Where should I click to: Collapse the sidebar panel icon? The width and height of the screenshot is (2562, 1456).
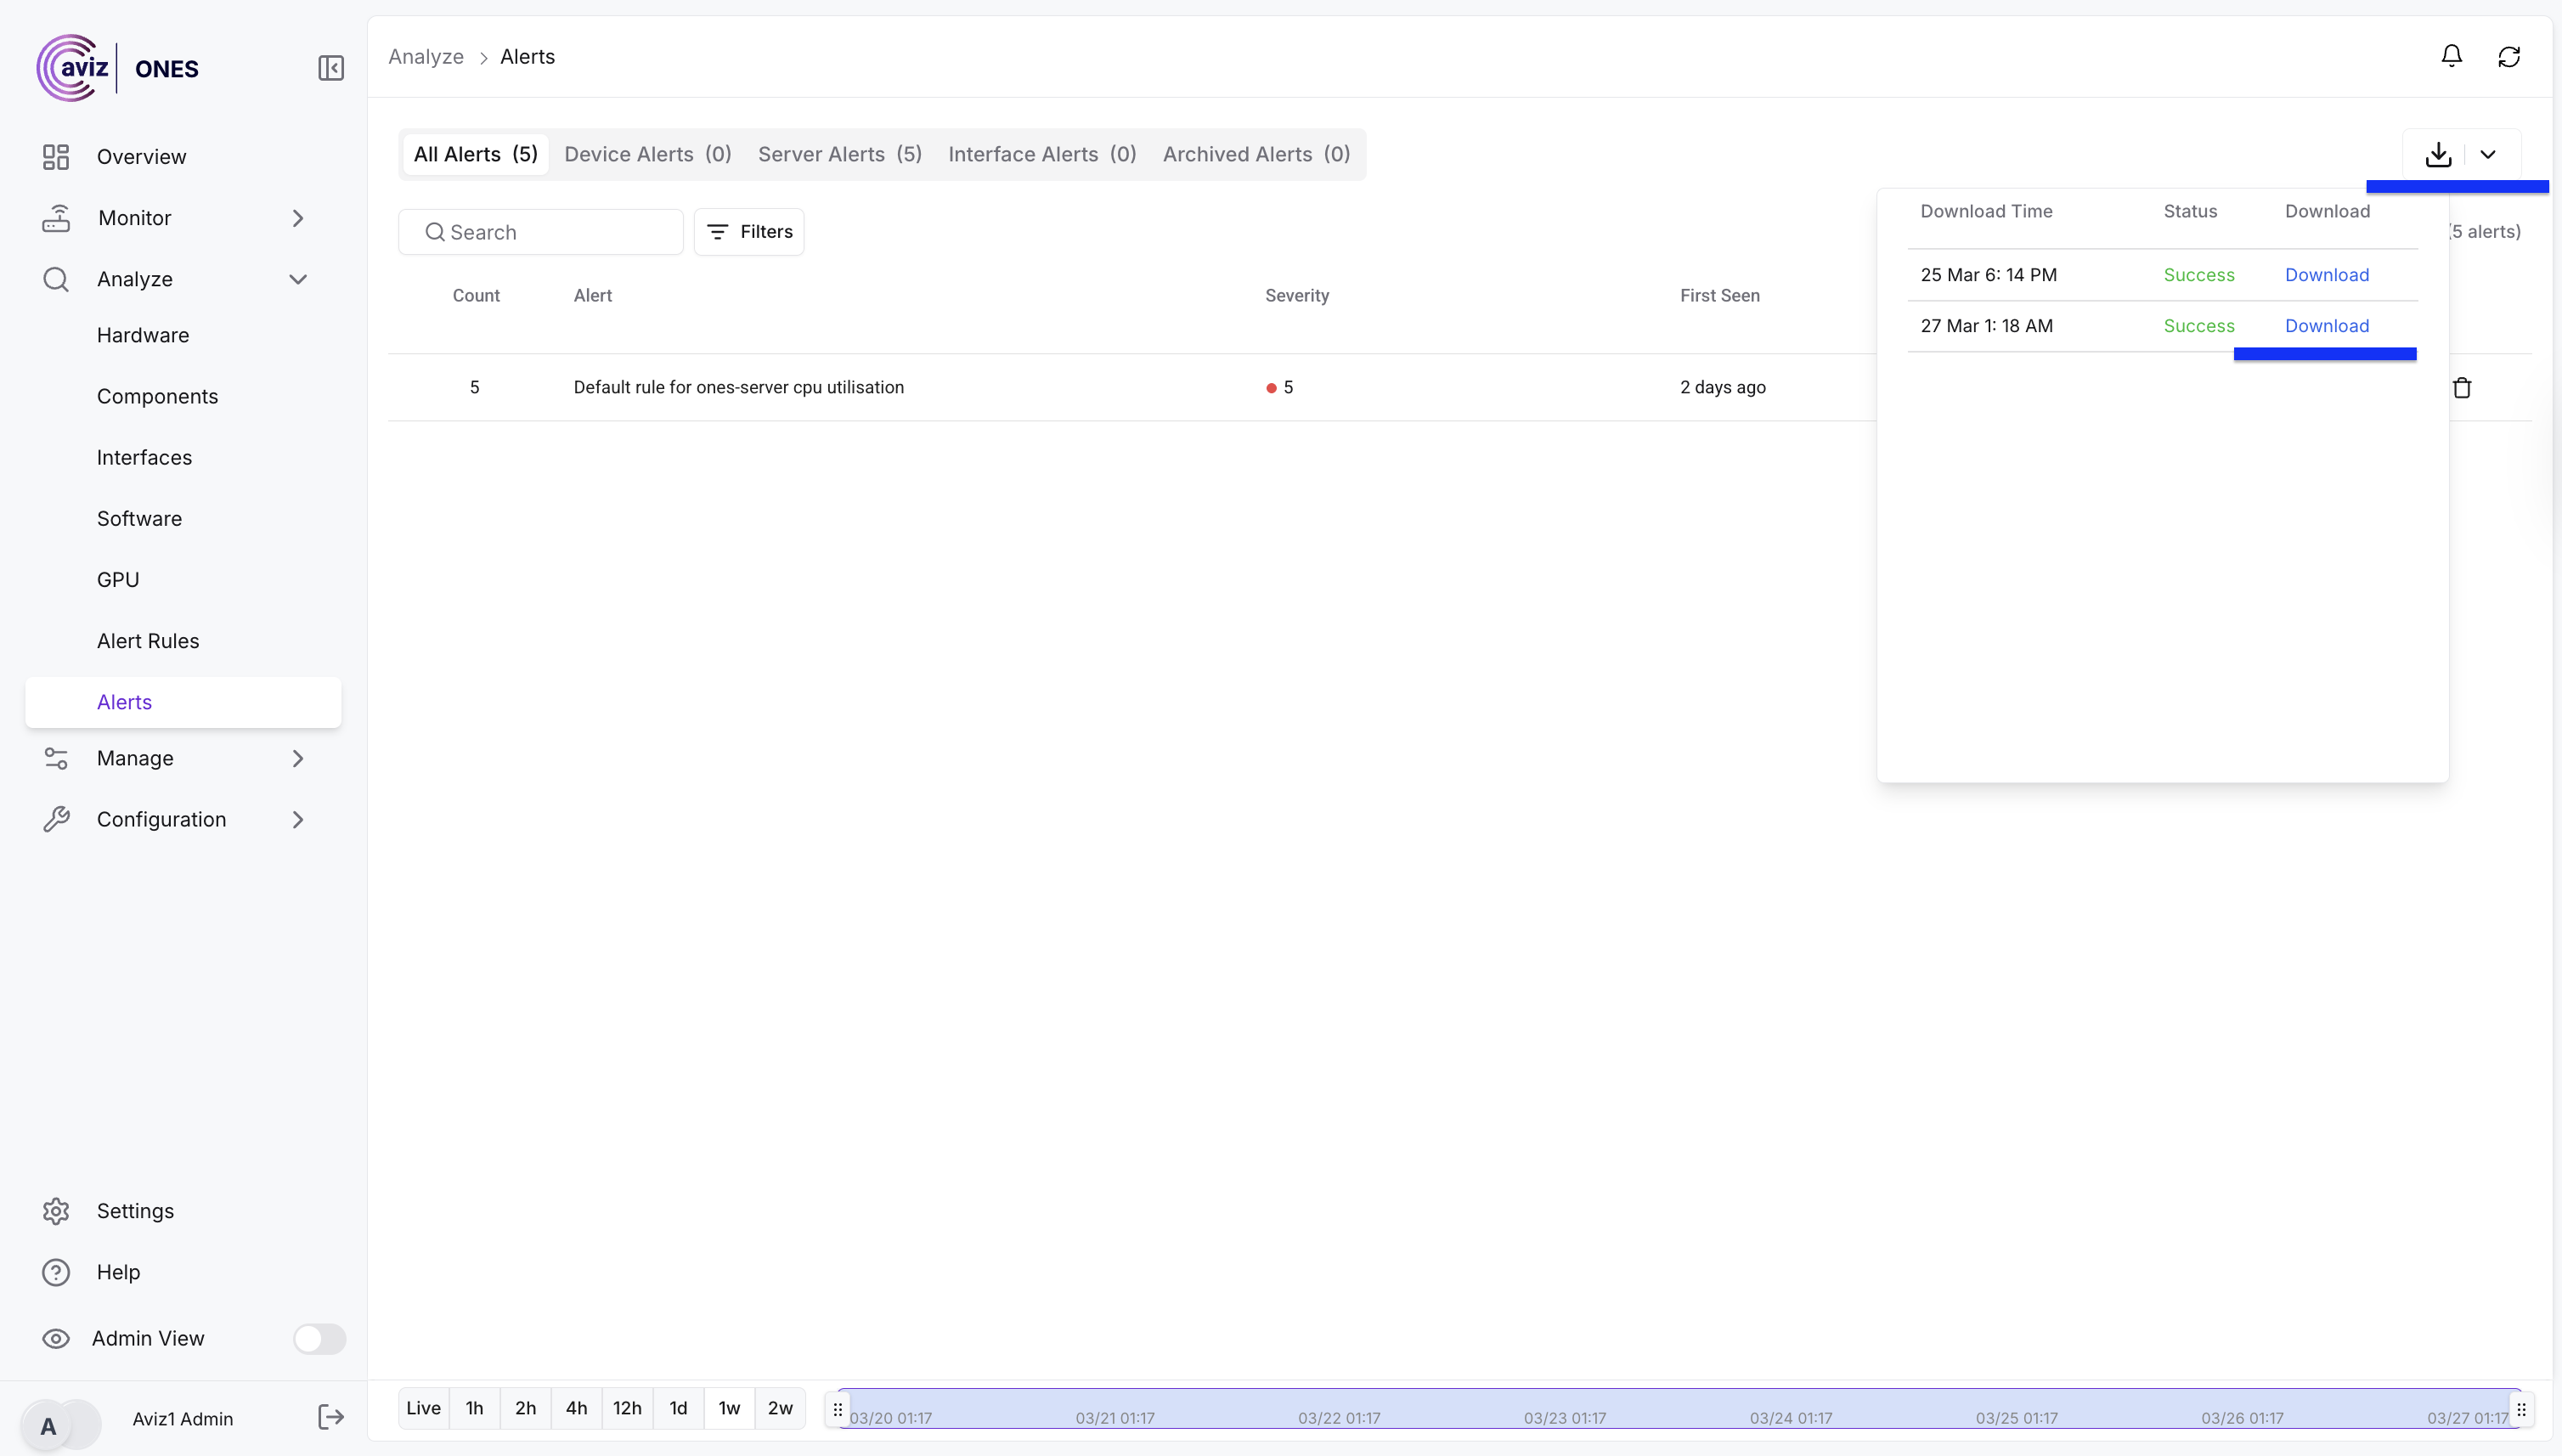pos(331,68)
